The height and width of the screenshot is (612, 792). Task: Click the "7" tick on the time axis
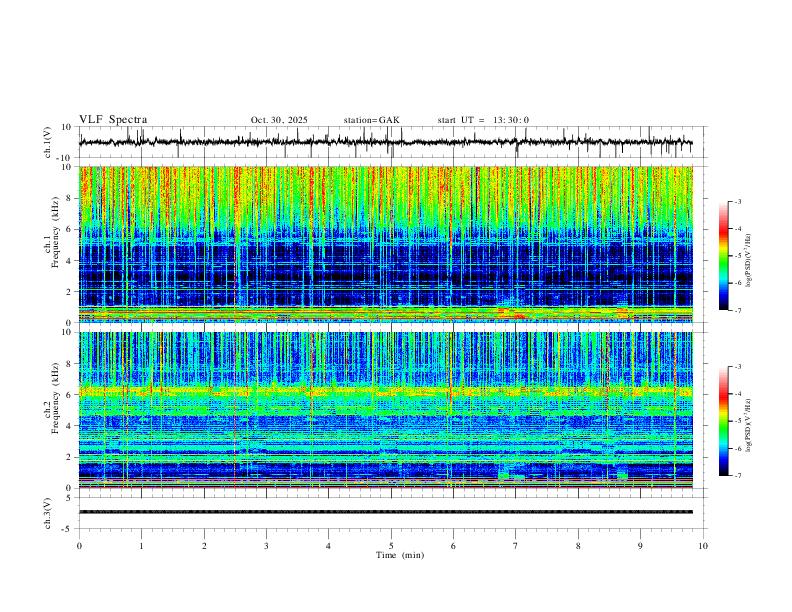(516, 546)
